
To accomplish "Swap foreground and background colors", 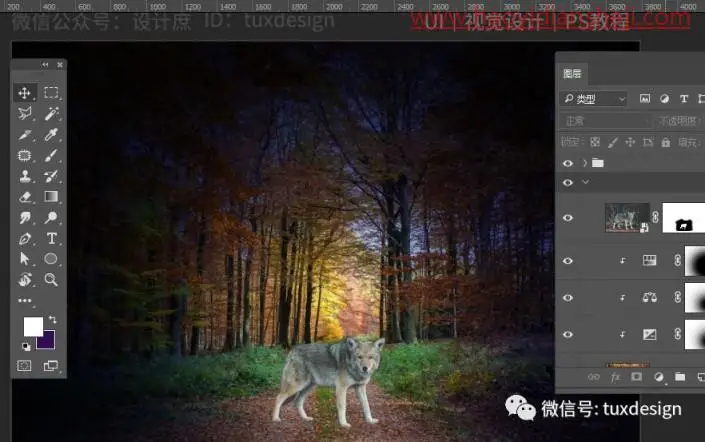I will pyautogui.click(x=52, y=319).
